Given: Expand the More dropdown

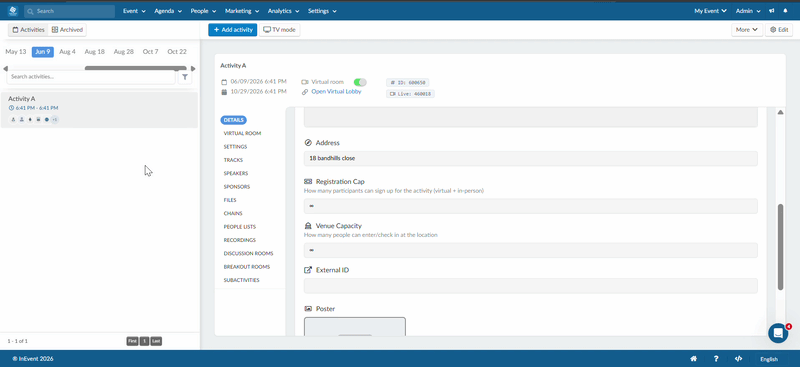Looking at the screenshot, I should point(747,30).
